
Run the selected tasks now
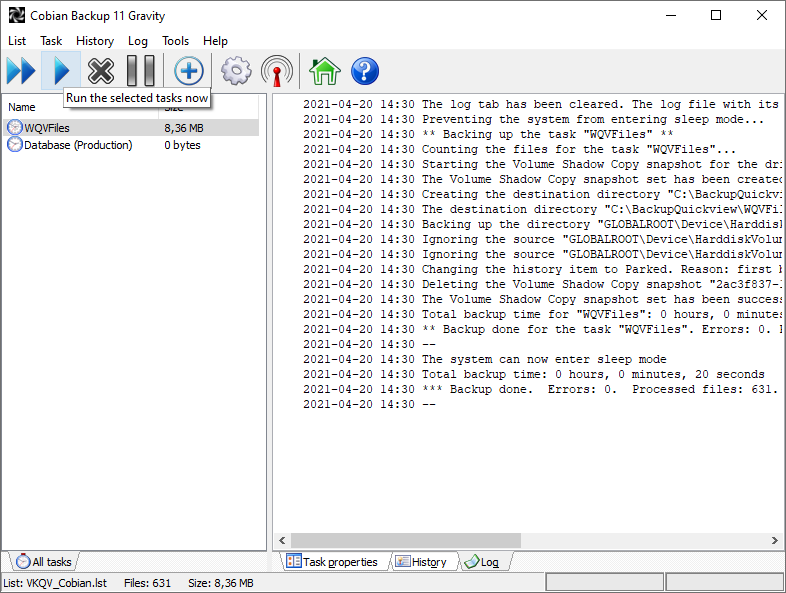pyautogui.click(x=61, y=71)
